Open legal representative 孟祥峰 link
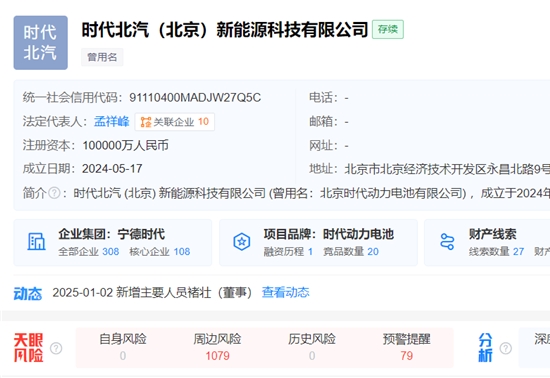This screenshot has height=378, width=550. [112, 121]
